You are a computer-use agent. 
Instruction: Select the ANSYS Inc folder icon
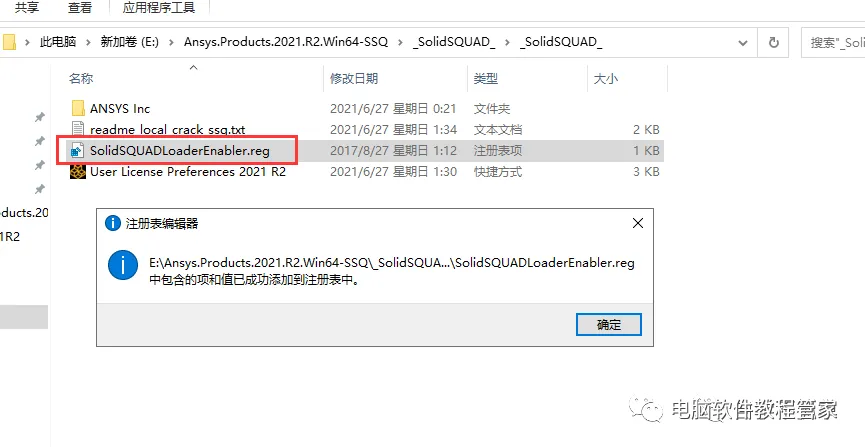[x=78, y=108]
